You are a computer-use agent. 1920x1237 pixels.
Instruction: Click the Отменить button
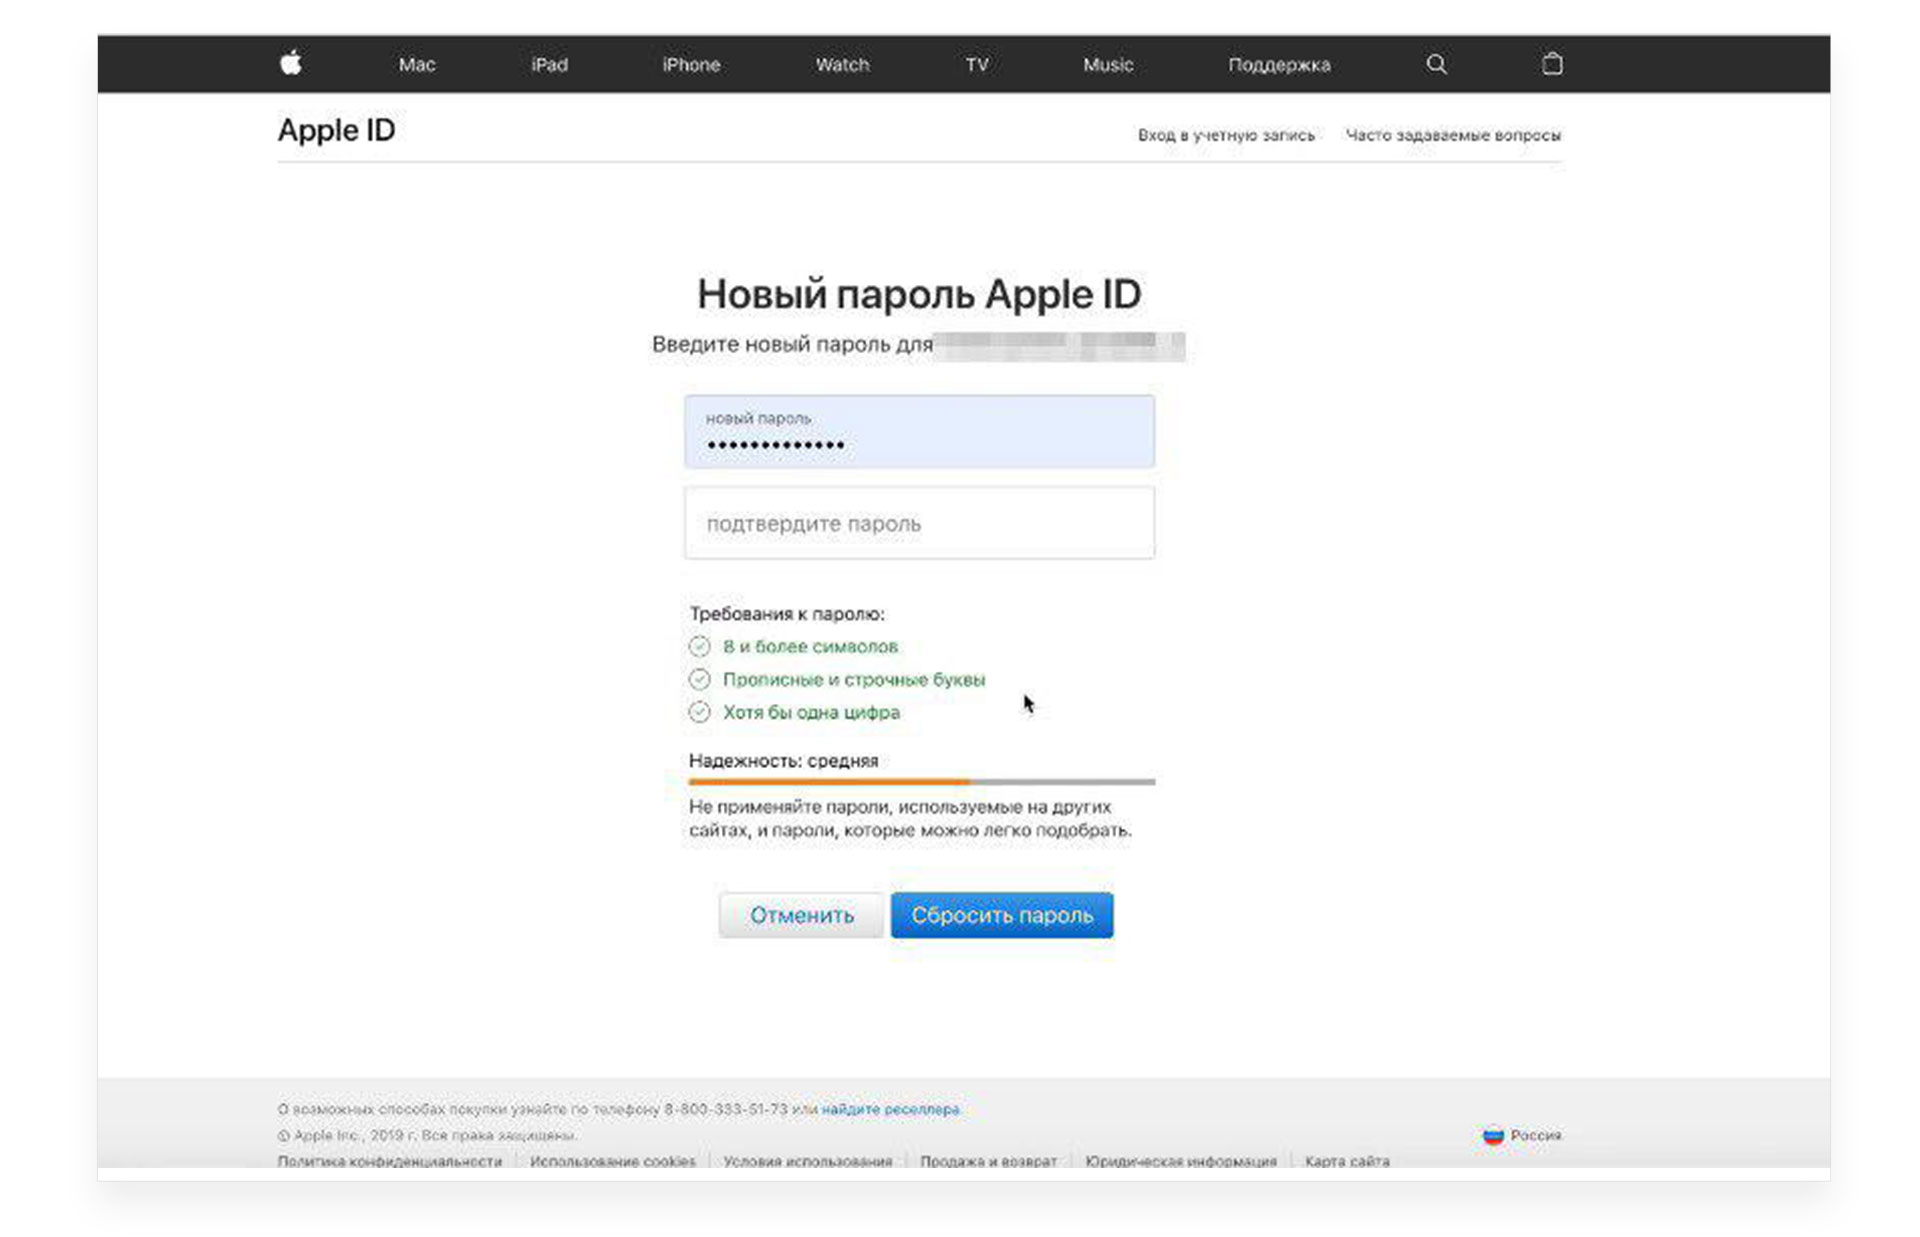(801, 915)
